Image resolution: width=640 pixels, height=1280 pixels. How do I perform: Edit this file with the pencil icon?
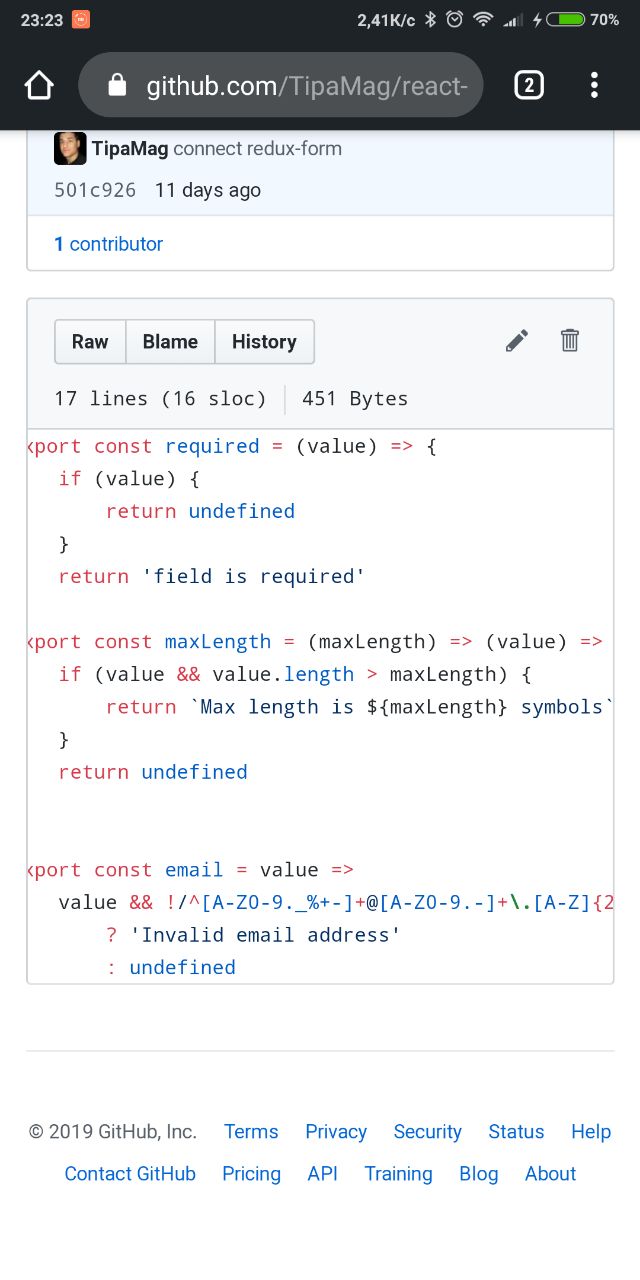tap(516, 341)
